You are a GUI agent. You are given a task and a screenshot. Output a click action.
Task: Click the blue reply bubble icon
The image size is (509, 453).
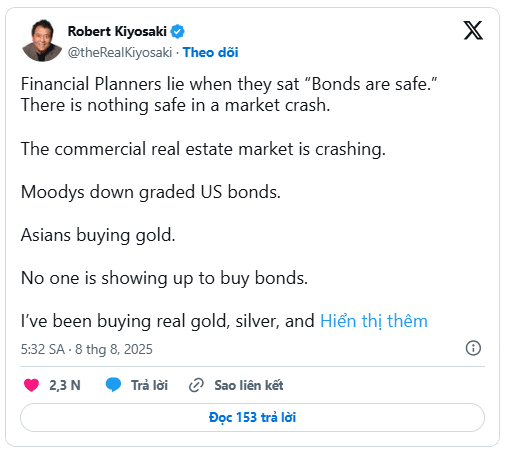pos(113,384)
